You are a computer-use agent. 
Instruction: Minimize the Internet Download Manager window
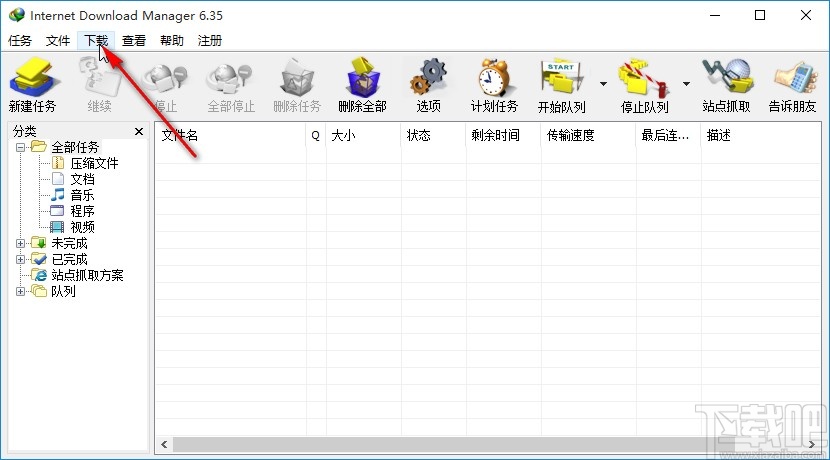[715, 15]
